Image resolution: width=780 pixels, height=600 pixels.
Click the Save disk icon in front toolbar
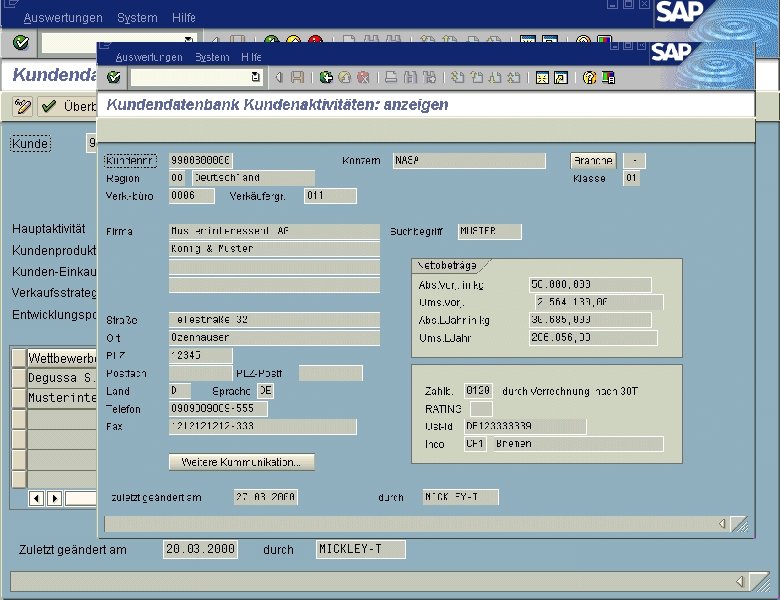[x=297, y=77]
